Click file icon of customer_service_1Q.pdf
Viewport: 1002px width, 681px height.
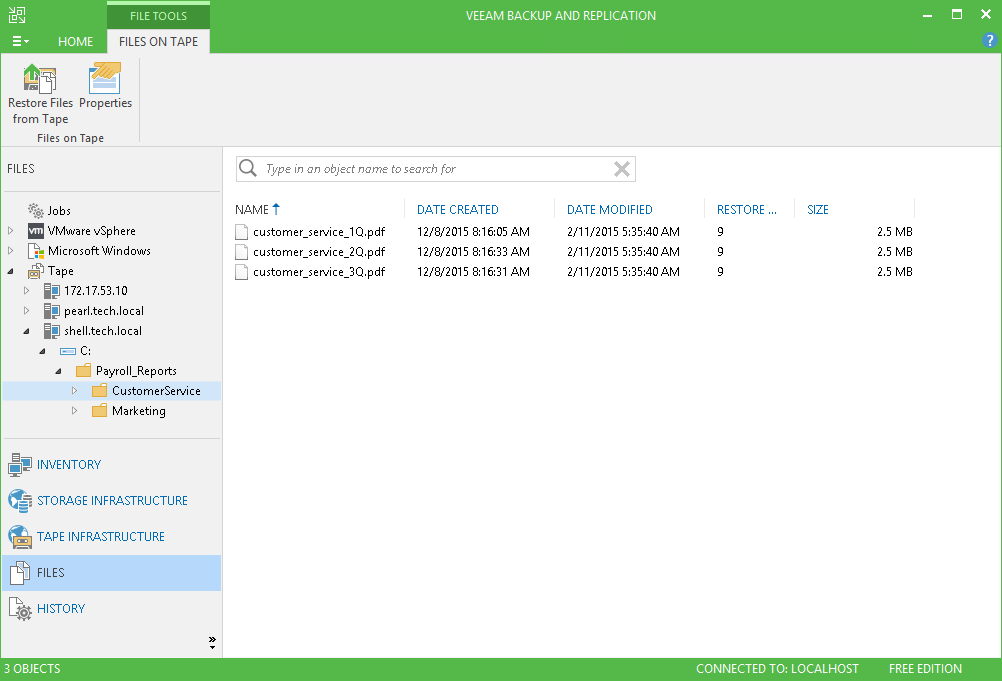coord(242,232)
